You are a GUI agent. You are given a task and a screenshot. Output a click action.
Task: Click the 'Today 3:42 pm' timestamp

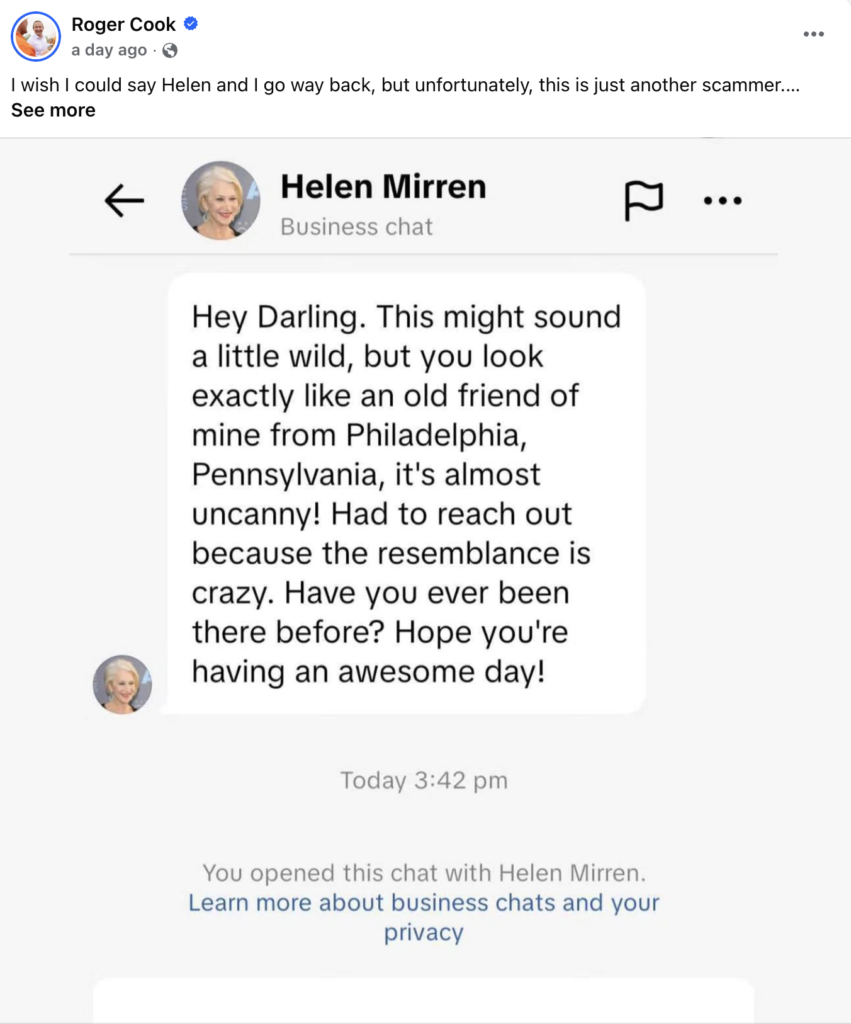424,781
